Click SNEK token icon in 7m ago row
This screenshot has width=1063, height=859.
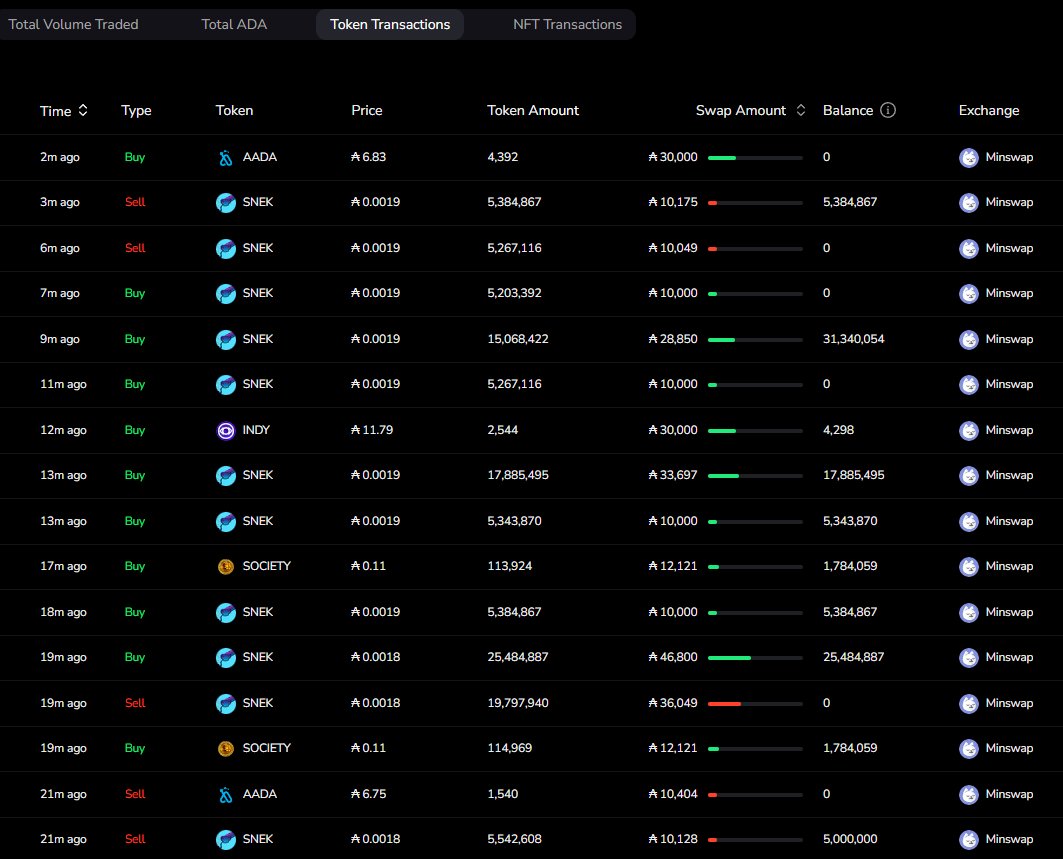point(226,294)
